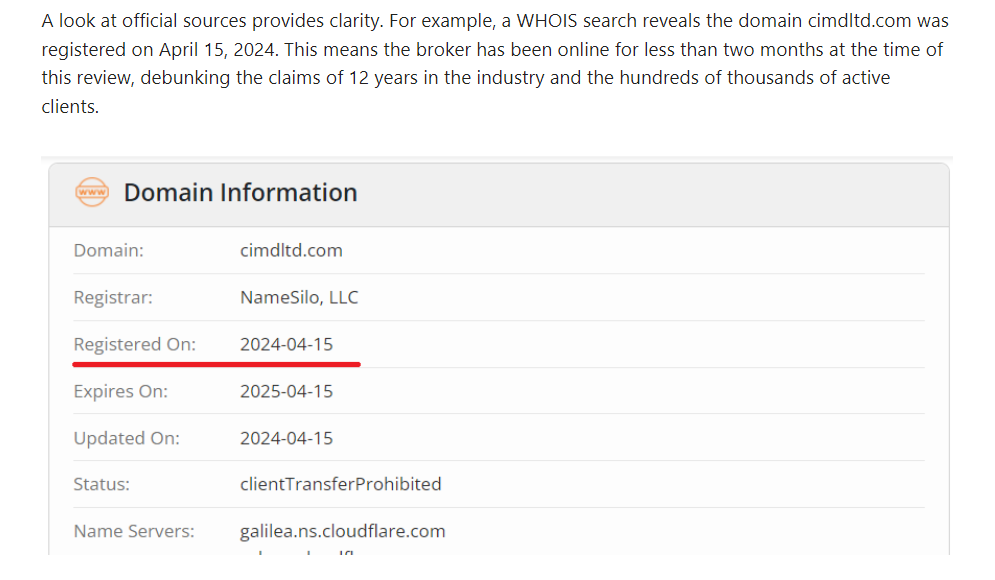Select the cimdltd.com domain value
This screenshot has height=580, width=995.
(291, 250)
